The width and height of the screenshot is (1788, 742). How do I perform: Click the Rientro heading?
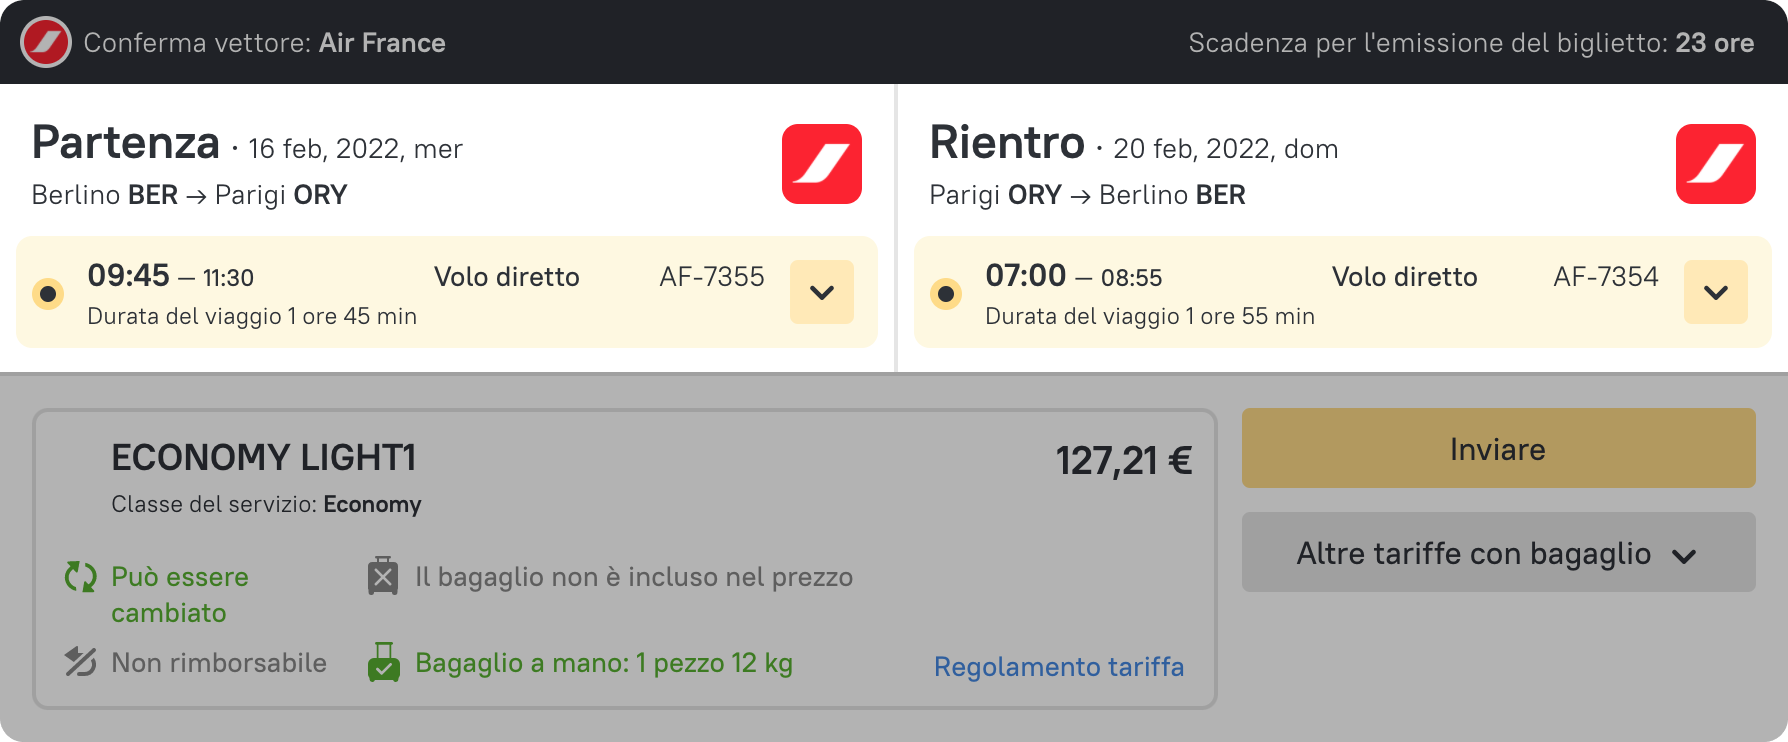pyautogui.click(x=1007, y=143)
